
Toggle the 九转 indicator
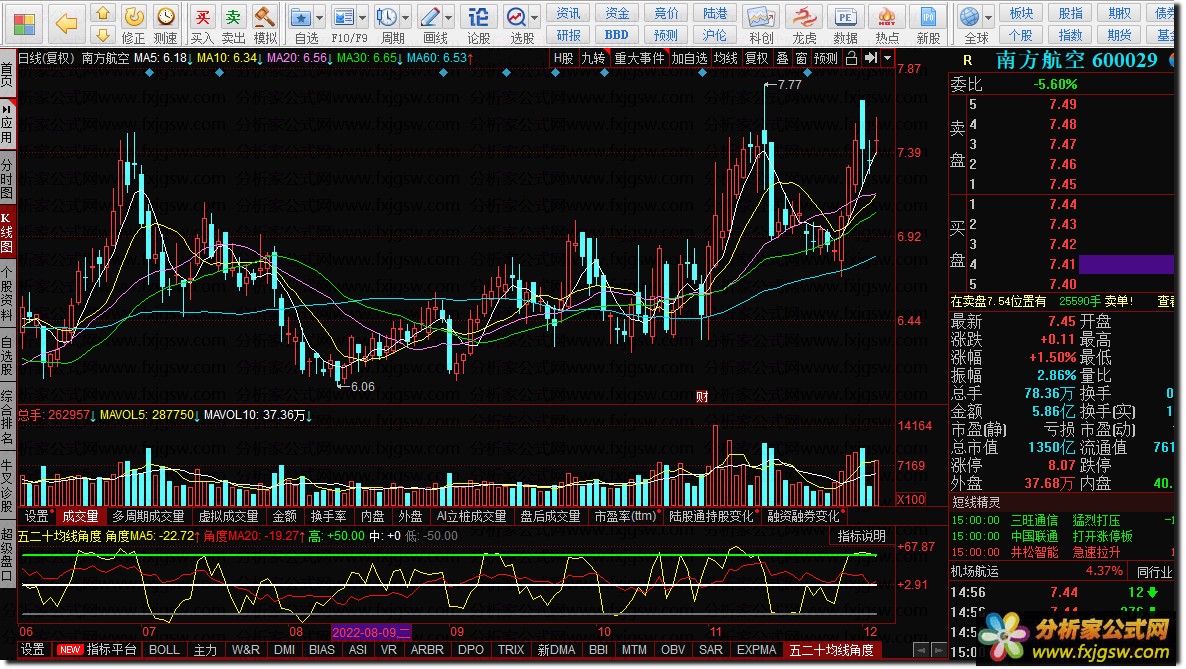(593, 58)
